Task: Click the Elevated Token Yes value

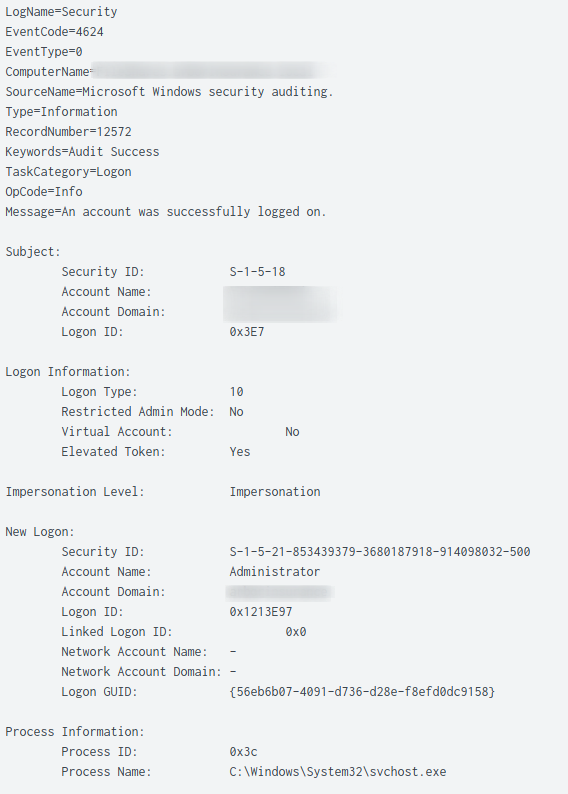Action: tap(239, 452)
